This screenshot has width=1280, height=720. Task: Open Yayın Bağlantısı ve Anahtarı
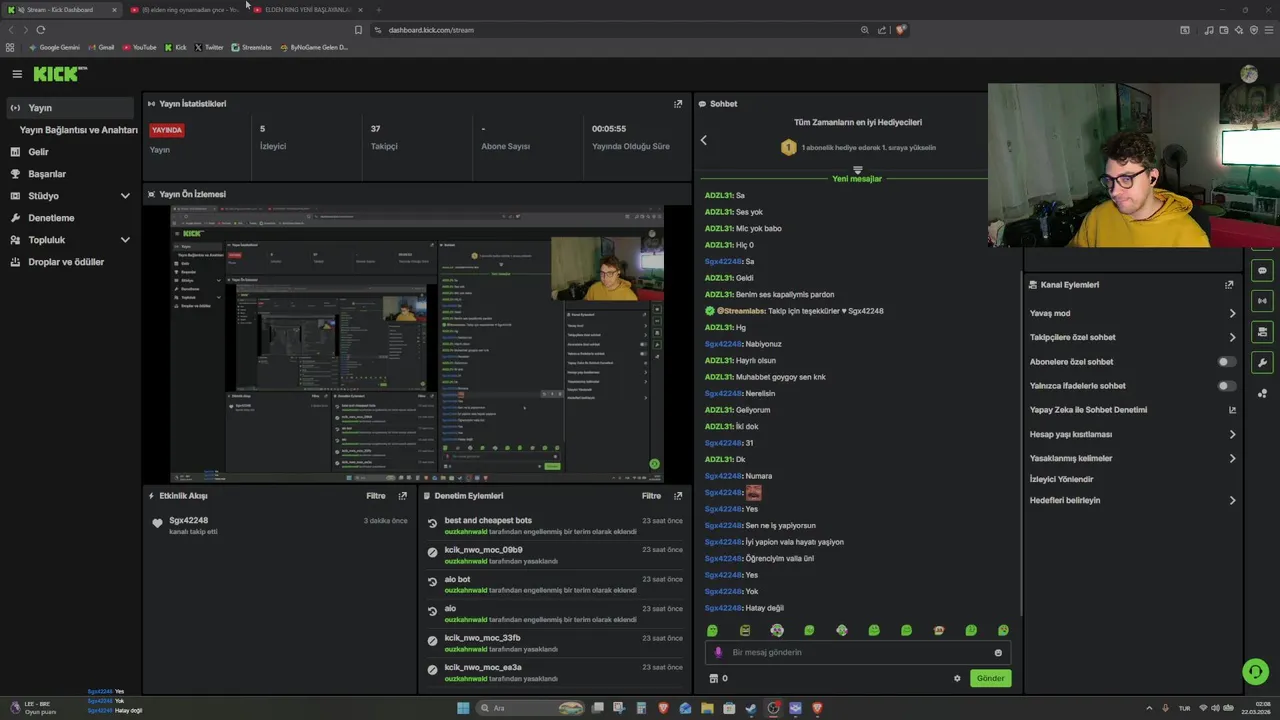78,130
